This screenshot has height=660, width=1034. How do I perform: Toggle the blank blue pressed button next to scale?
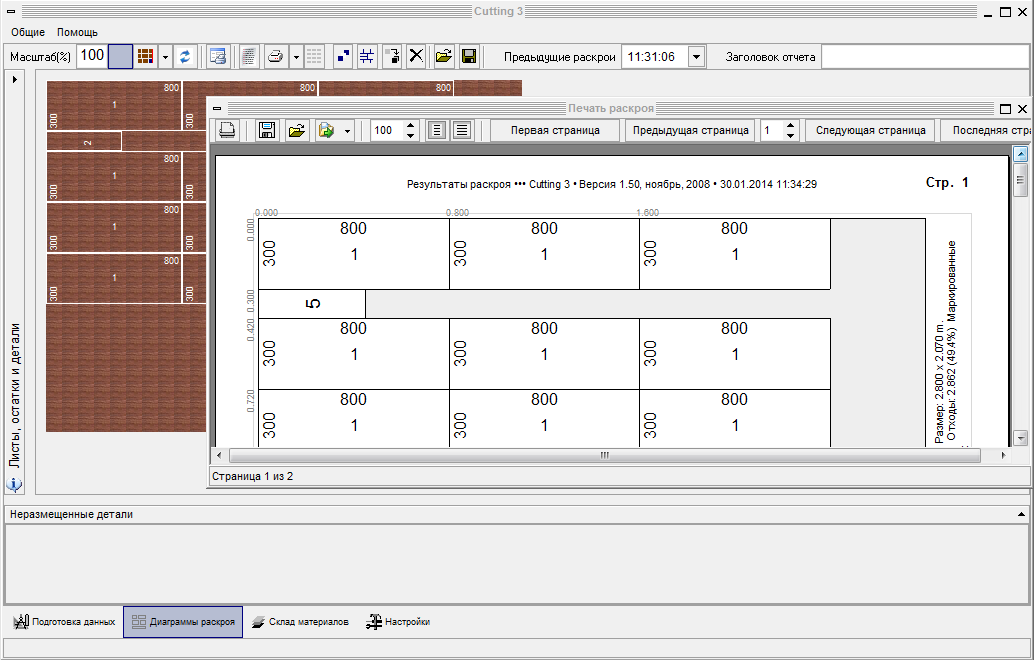(120, 57)
